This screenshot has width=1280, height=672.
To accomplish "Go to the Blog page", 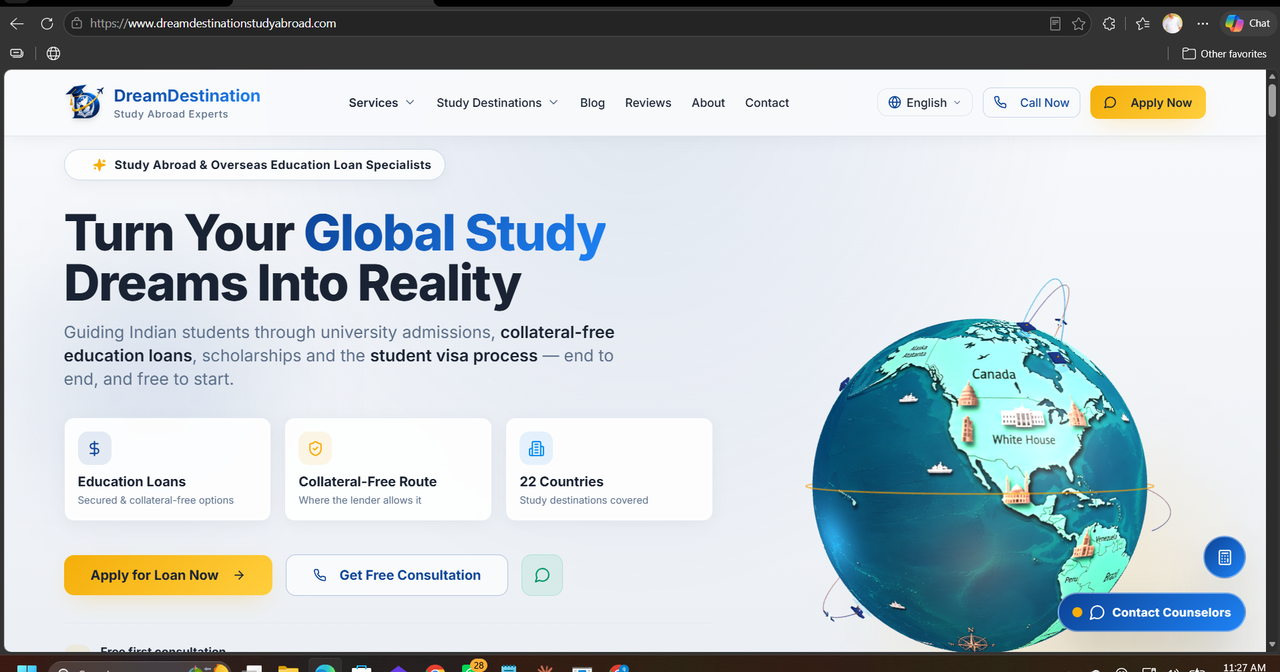I will (592, 103).
